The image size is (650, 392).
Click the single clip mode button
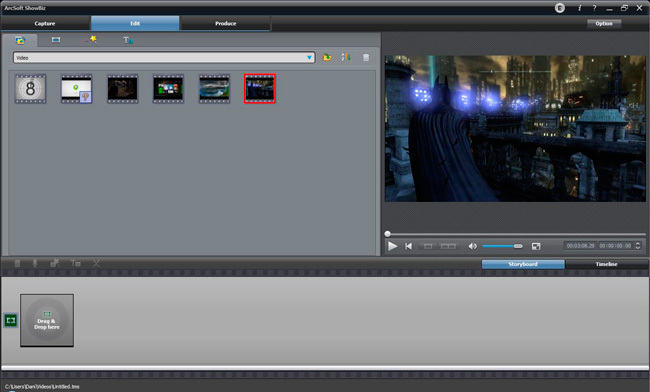point(428,246)
